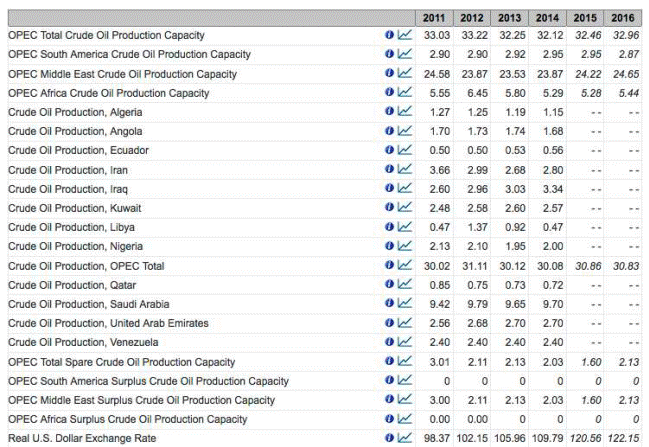
Task: Open chart icon for OPEC South America Crude Oil Production Capacity
Action: point(405,54)
